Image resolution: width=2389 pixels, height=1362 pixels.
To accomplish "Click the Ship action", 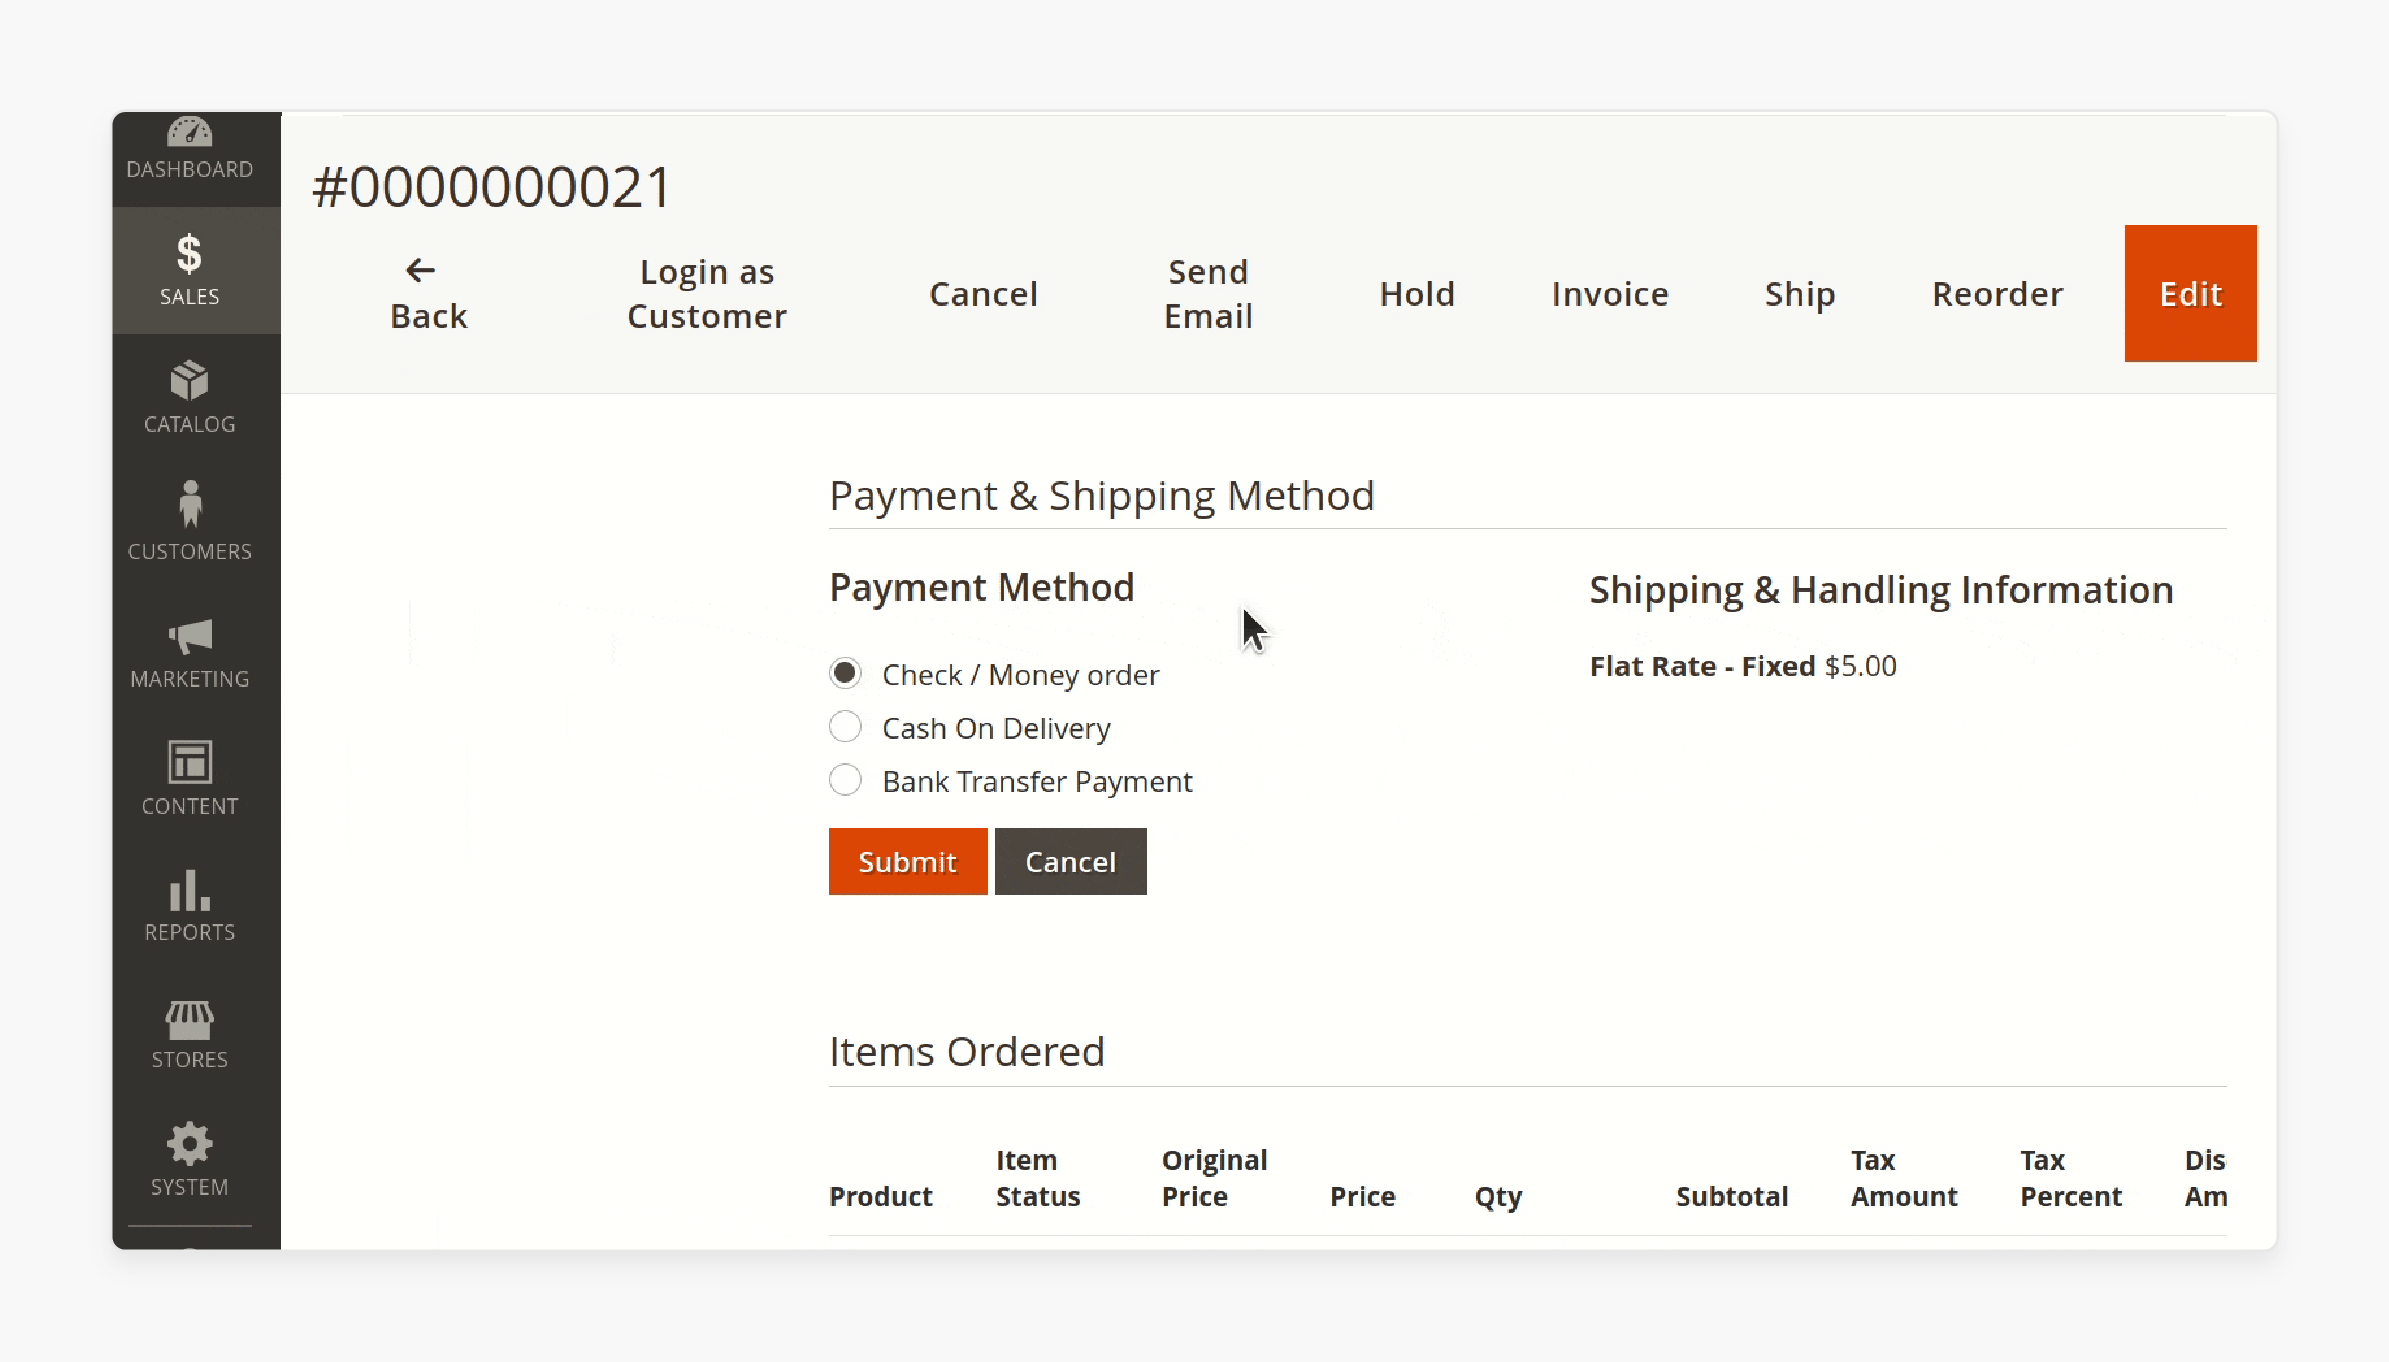I will [x=1800, y=294].
